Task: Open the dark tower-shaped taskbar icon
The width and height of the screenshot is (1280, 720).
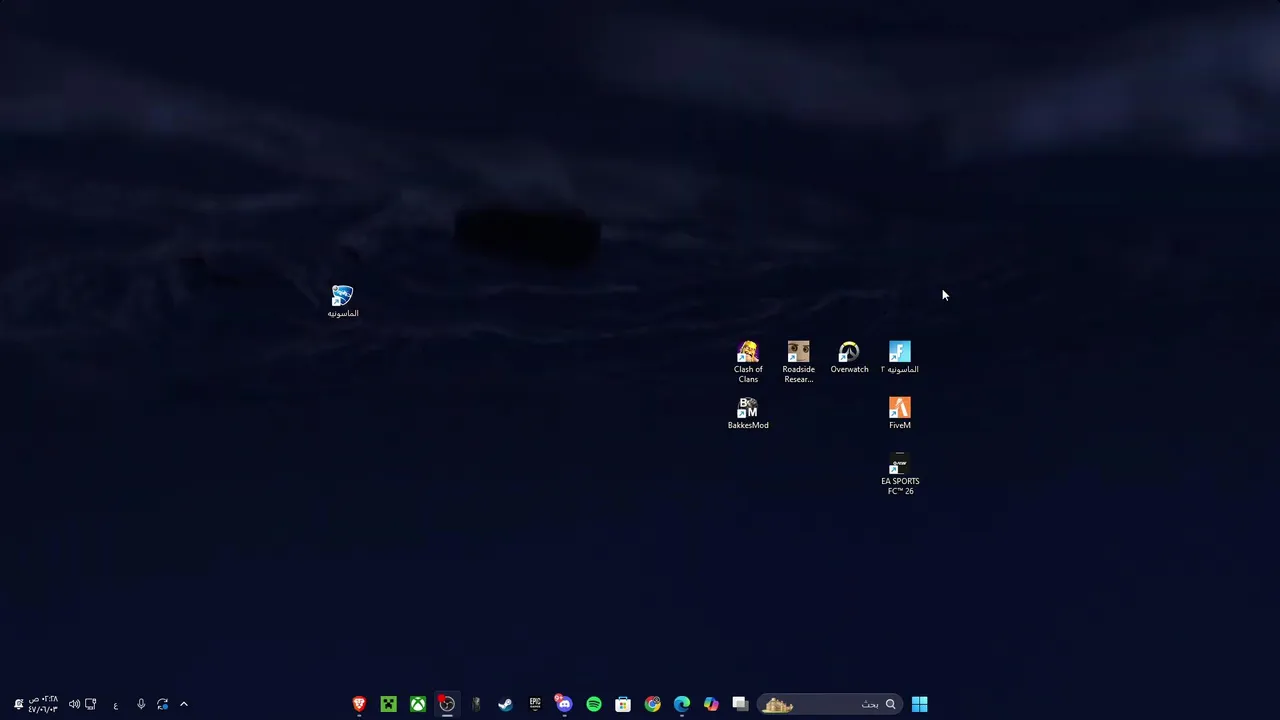Action: click(x=476, y=704)
